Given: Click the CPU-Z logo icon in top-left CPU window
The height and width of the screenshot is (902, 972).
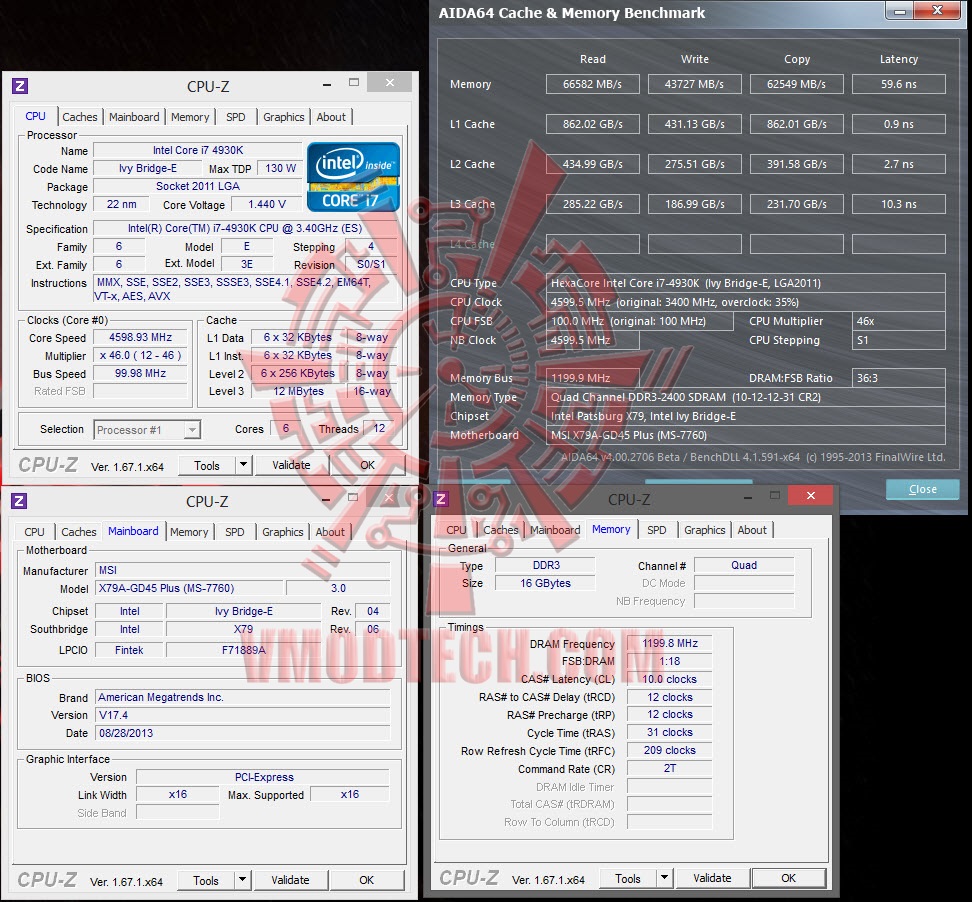Looking at the screenshot, I should [x=20, y=86].
